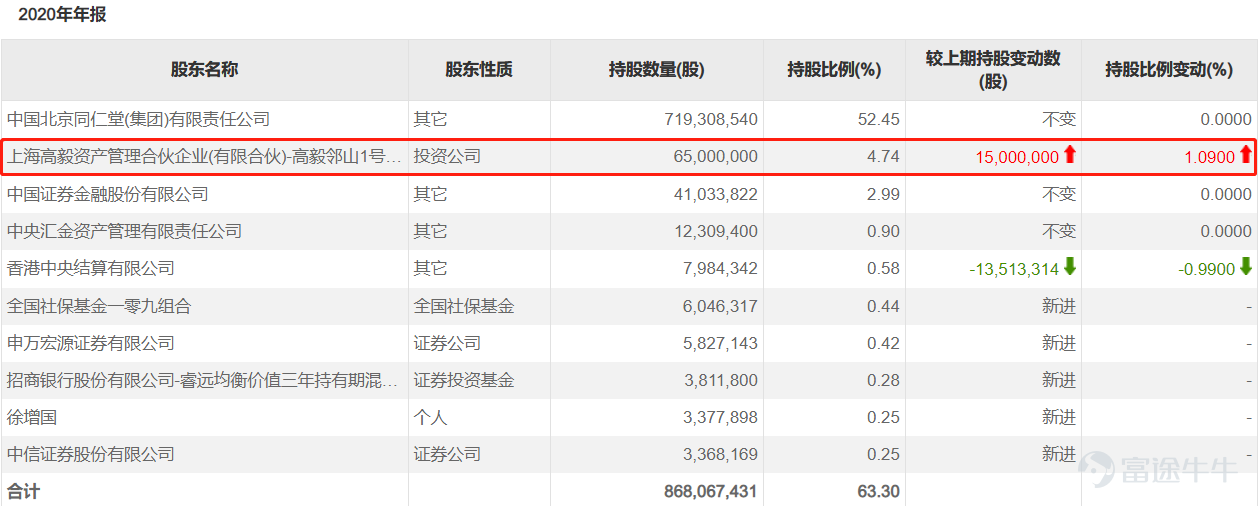The width and height of the screenshot is (1258, 506).
Task: Click the 股东名称 column header
Action: [x=204, y=70]
